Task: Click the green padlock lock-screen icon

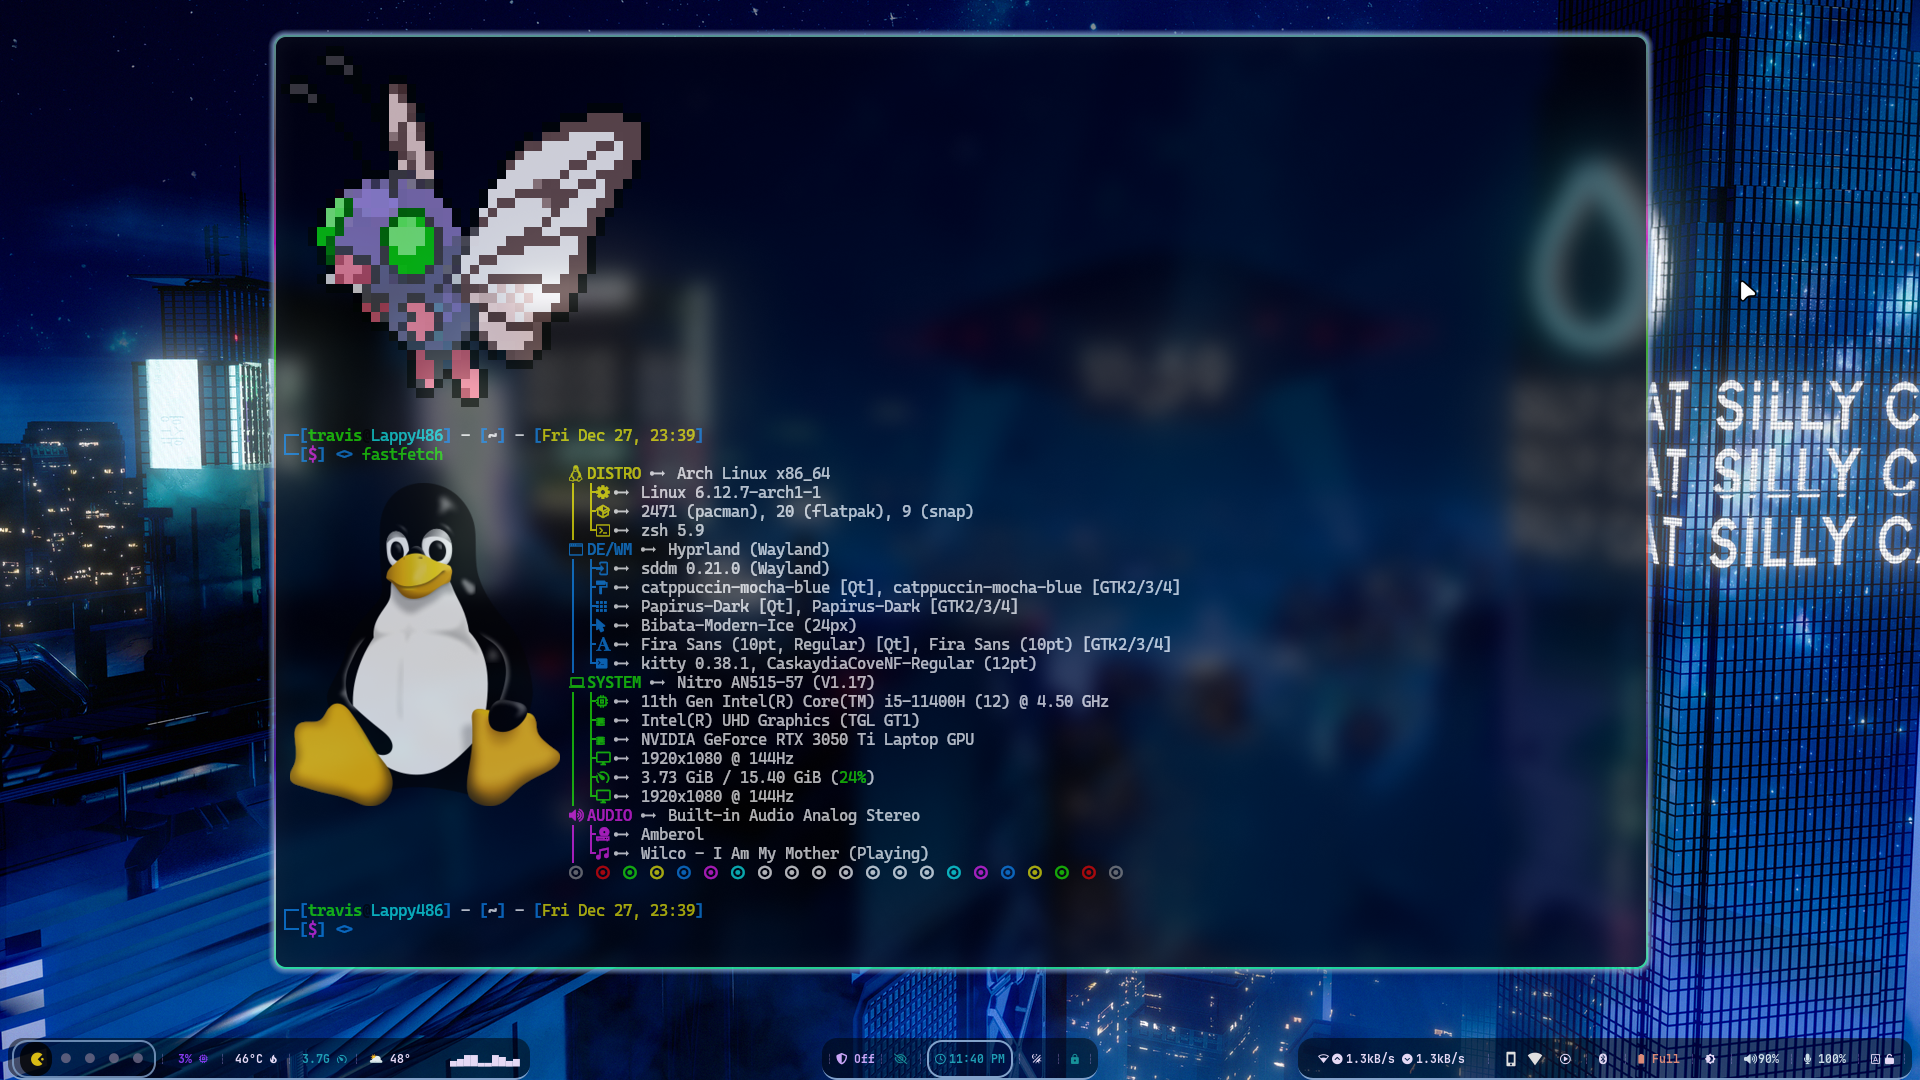Action: [1075, 1059]
